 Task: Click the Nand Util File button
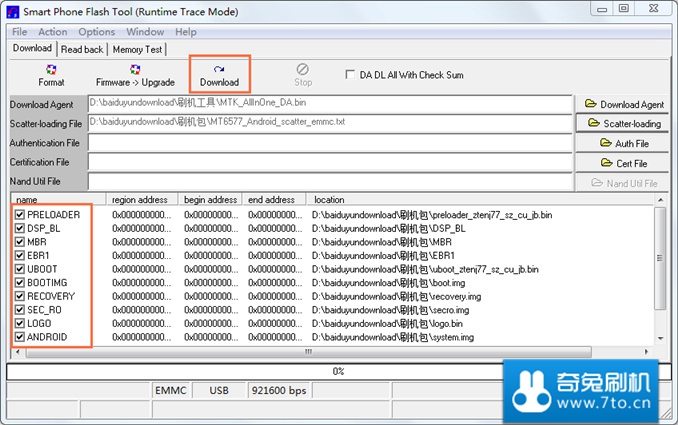(623, 183)
